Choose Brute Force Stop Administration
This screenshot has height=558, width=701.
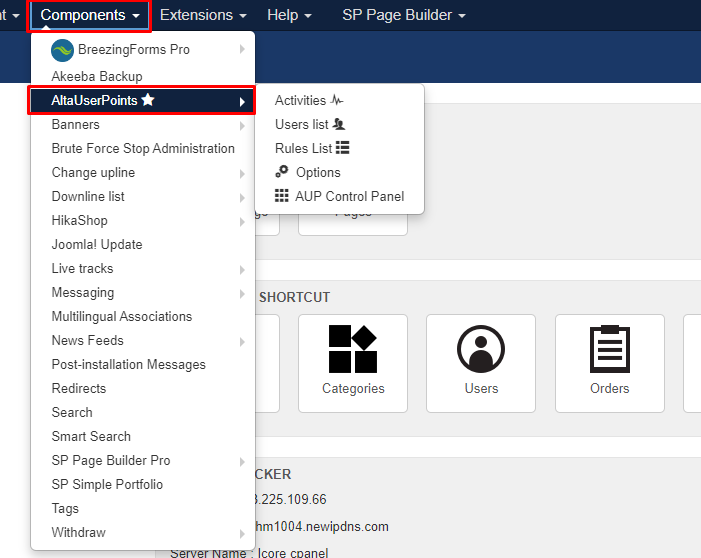tap(143, 148)
